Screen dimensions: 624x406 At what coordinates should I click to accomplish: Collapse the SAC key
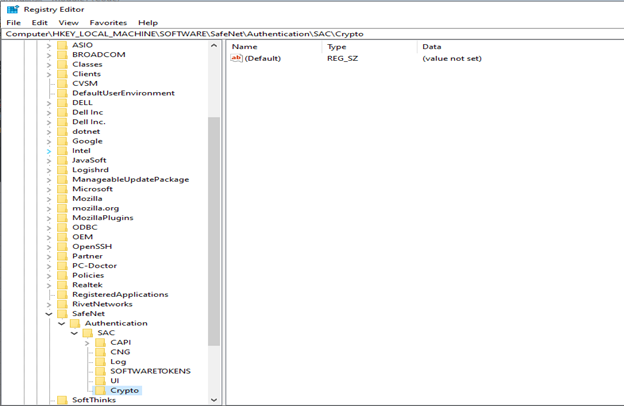point(74,333)
